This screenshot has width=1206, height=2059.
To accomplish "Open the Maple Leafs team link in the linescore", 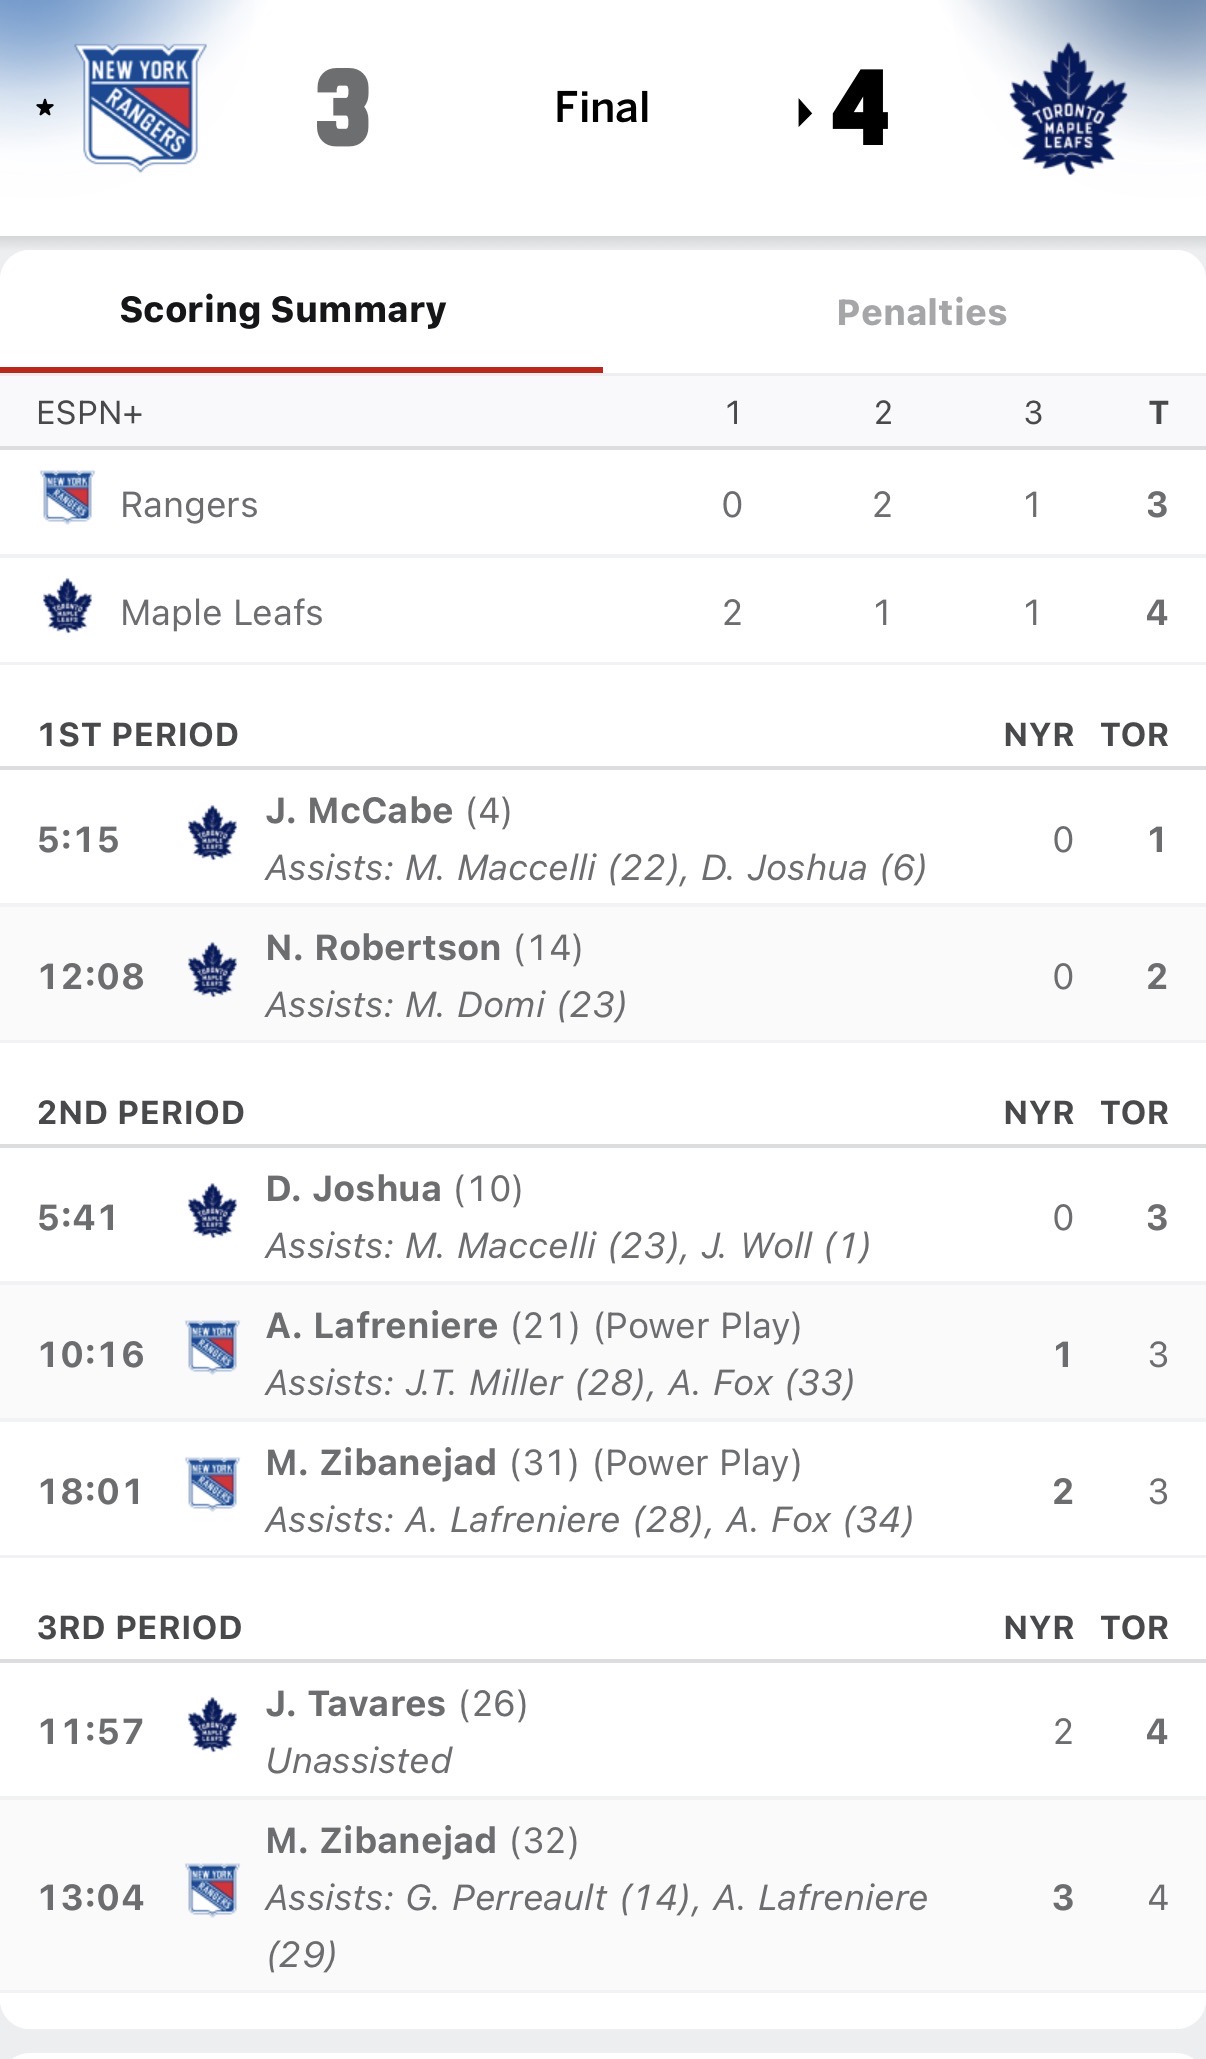I will point(222,613).
